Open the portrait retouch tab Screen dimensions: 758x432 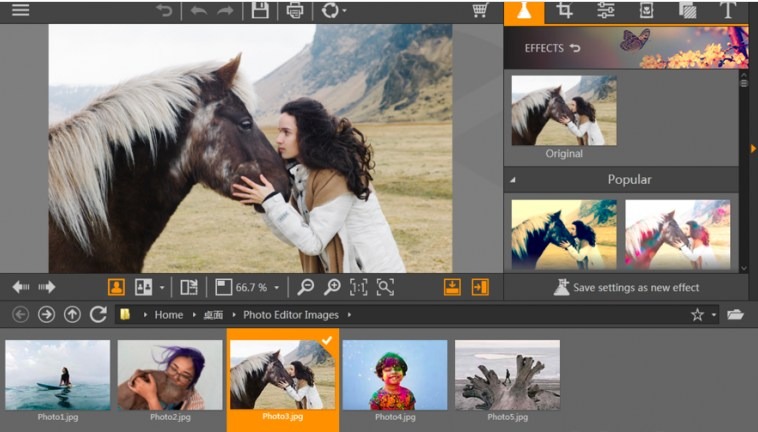(646, 10)
